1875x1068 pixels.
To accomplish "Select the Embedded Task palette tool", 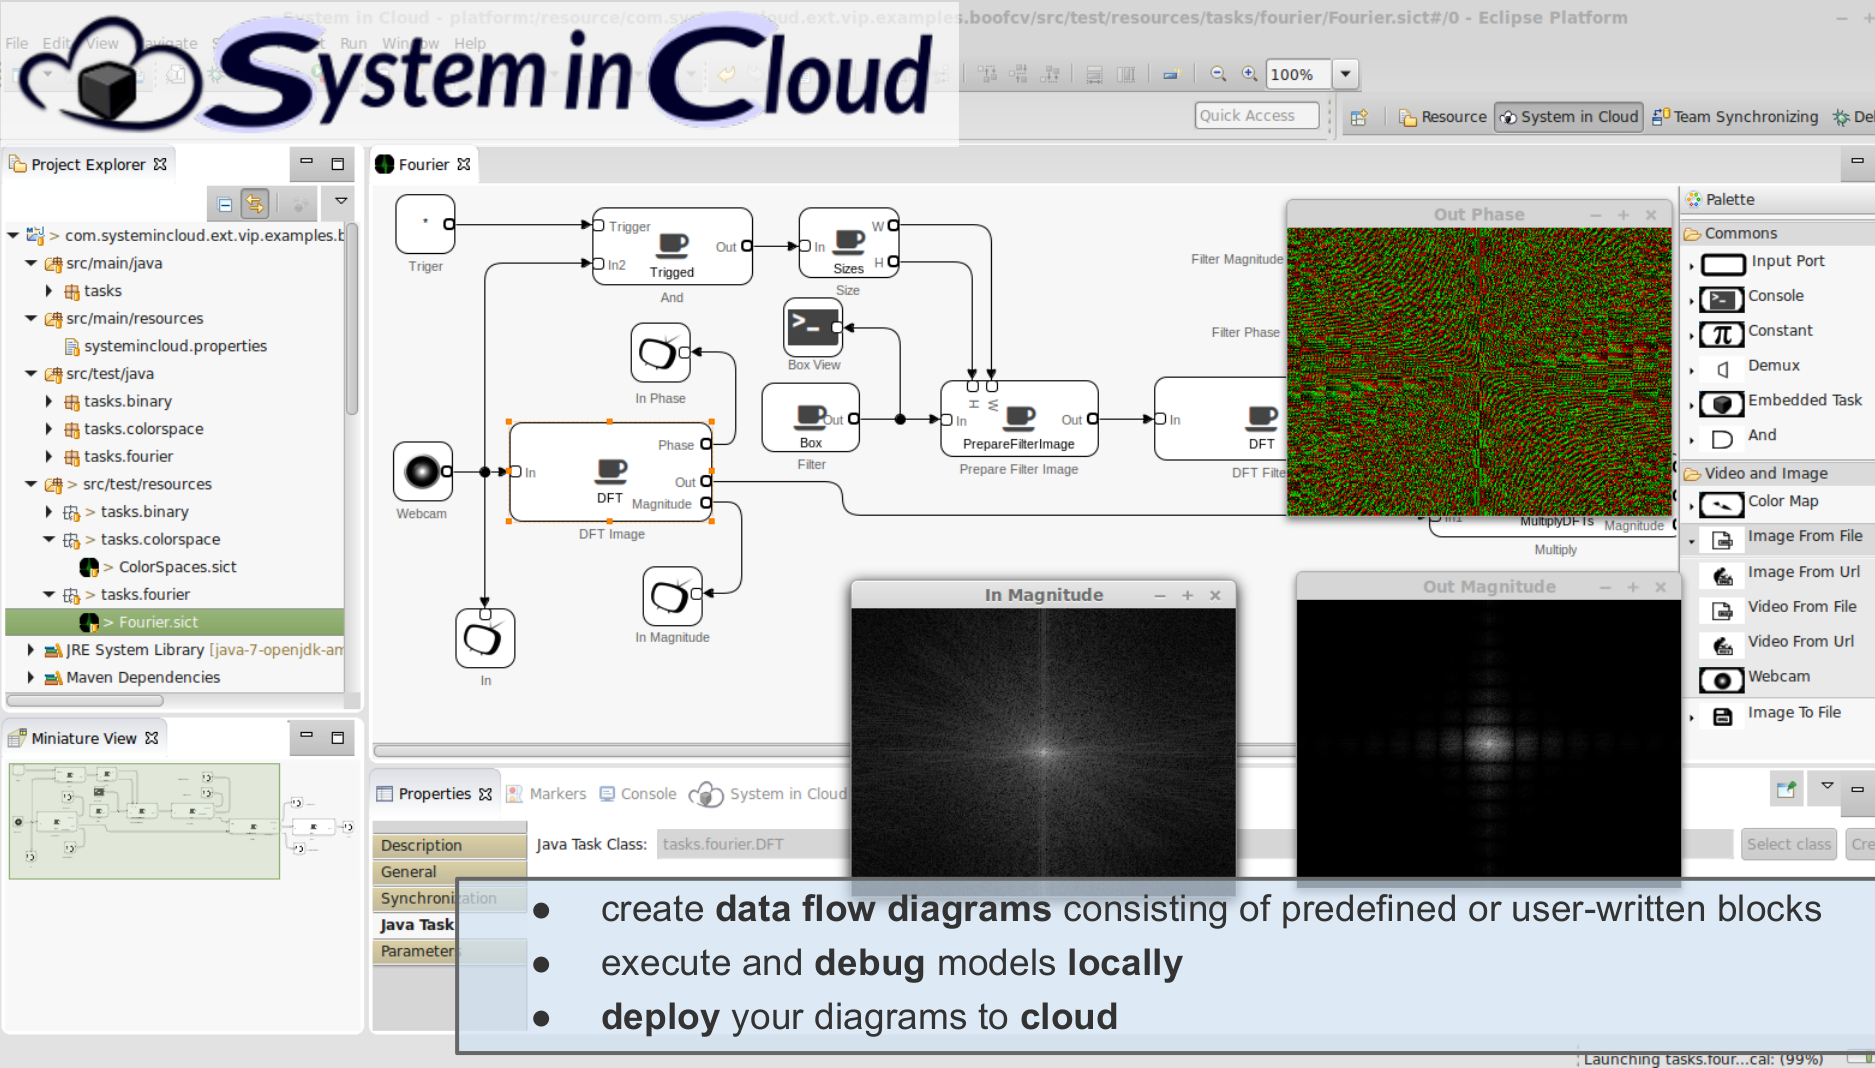I will [x=1782, y=401].
